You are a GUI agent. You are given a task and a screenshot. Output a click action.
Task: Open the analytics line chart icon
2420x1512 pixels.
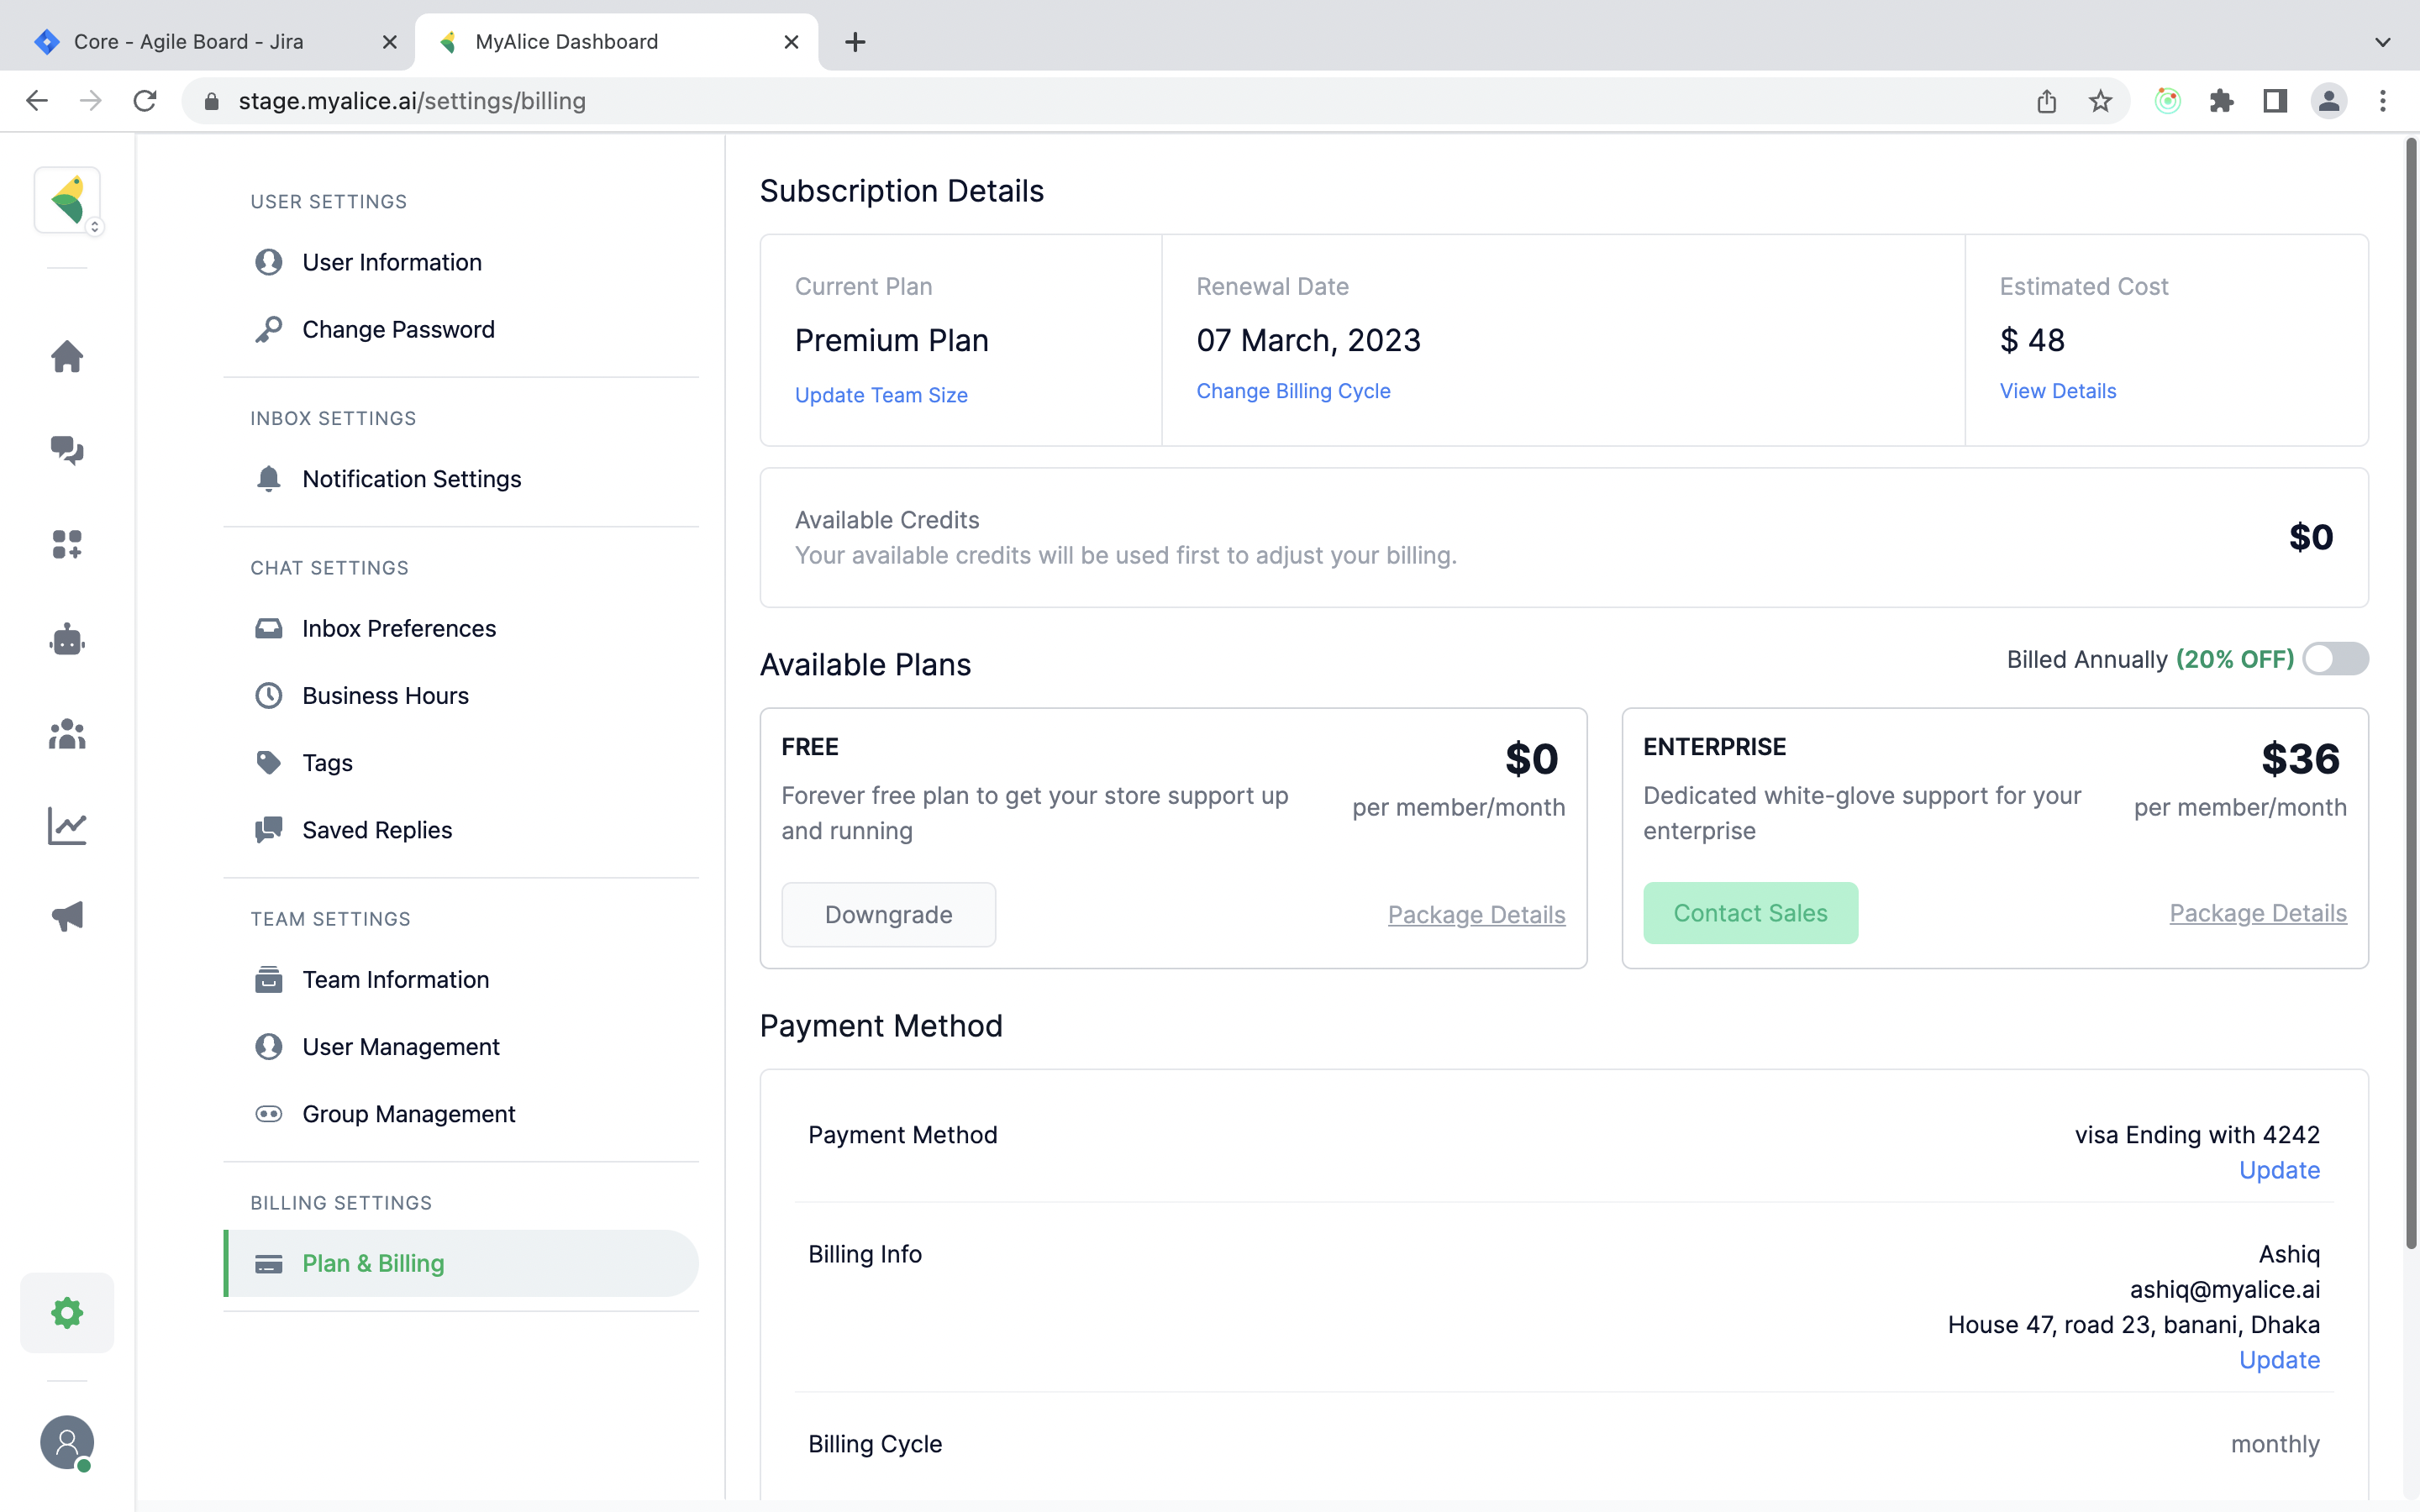(67, 826)
